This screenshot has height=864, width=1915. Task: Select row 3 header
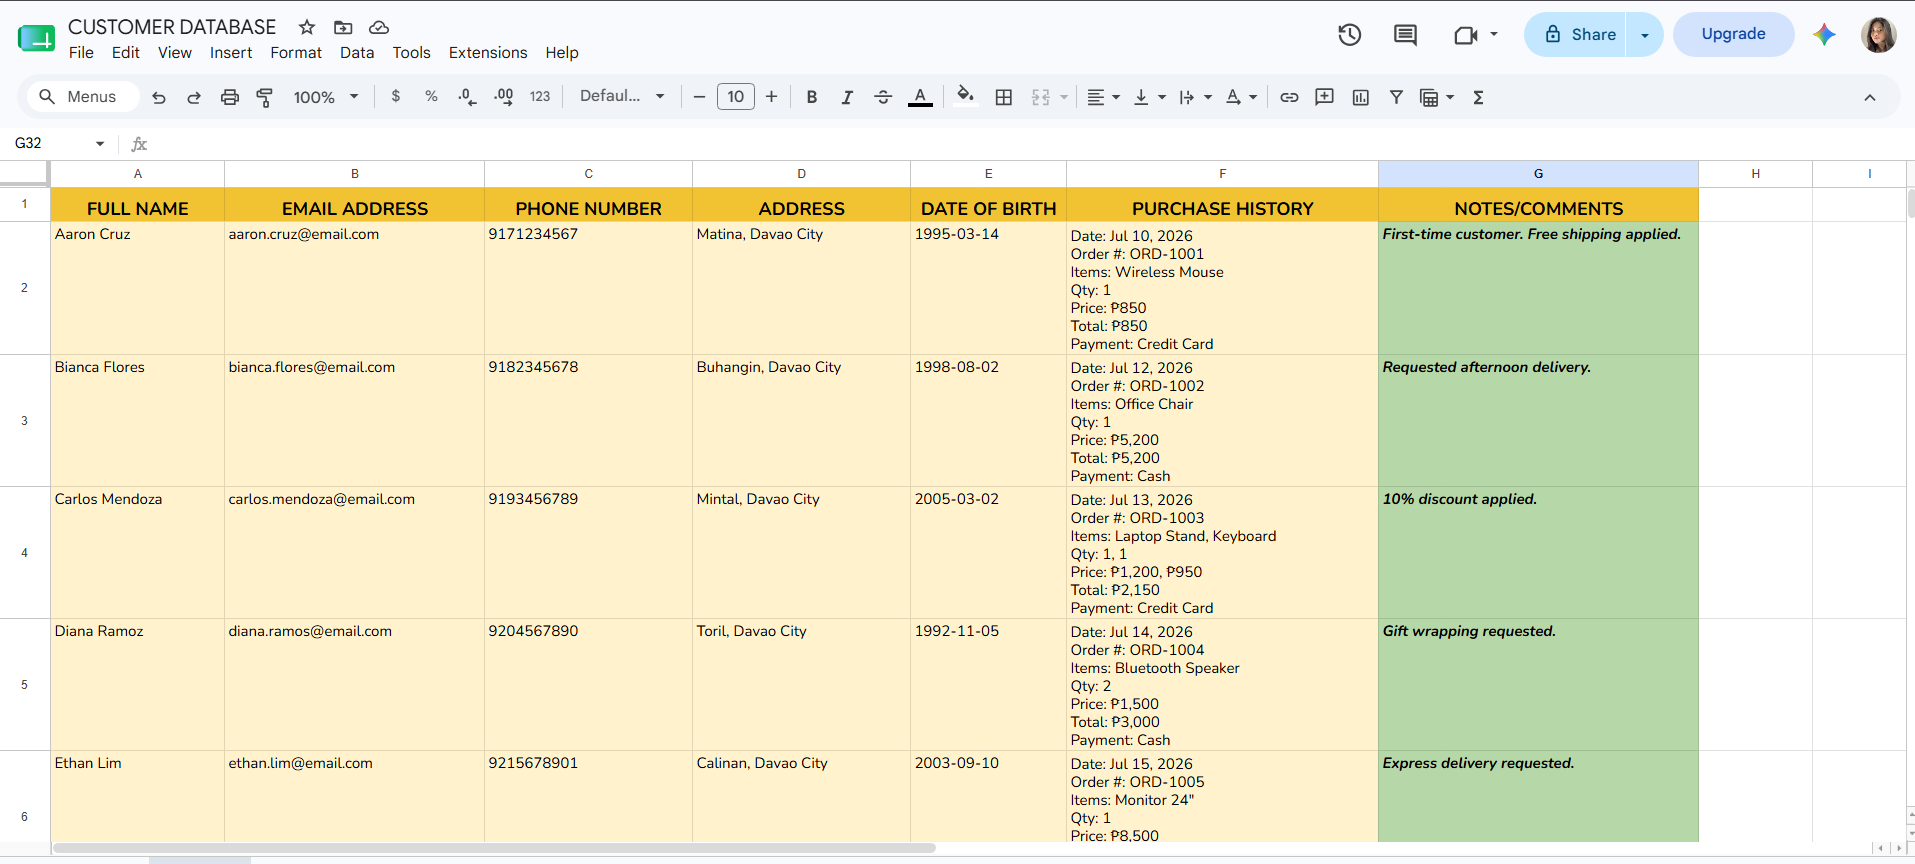coord(25,421)
